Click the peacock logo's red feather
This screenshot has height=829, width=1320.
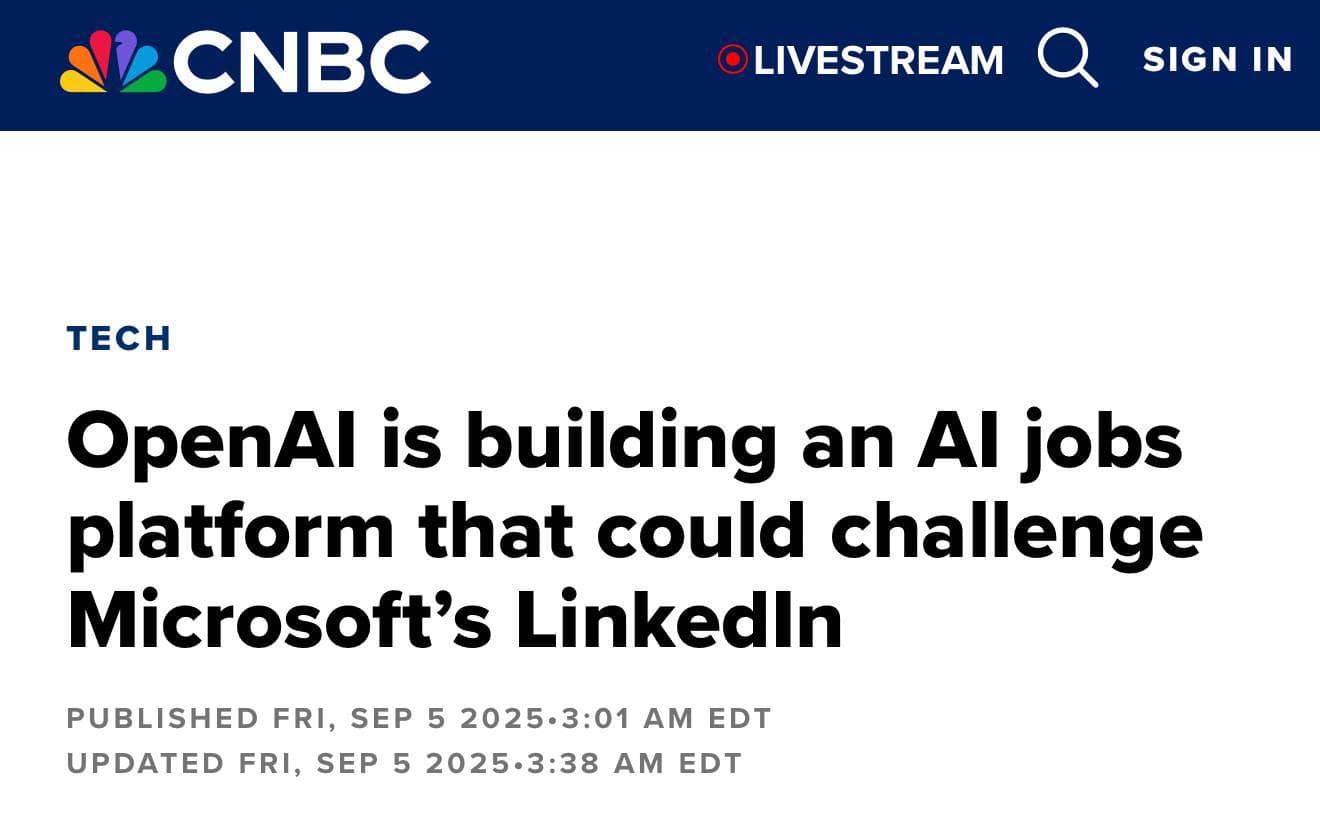pos(101,52)
